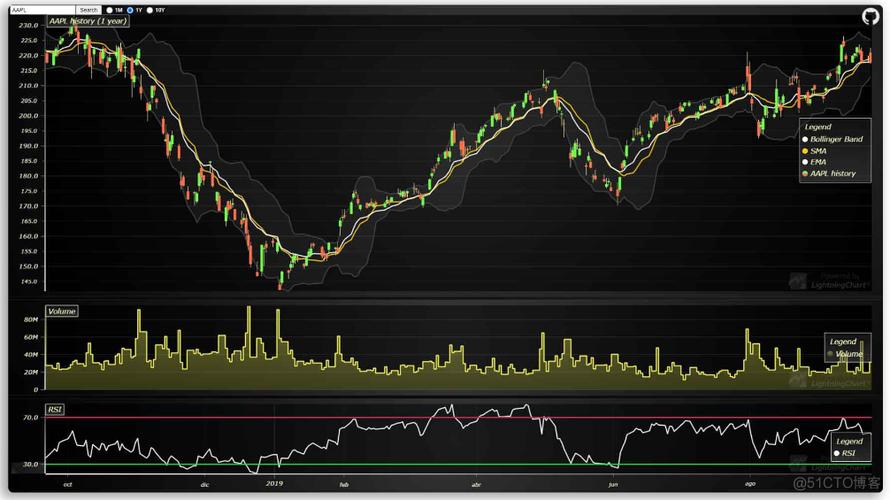Click the RSI chart Legend title
Screen dimensions: 890x500
pyautogui.click(x=849, y=442)
